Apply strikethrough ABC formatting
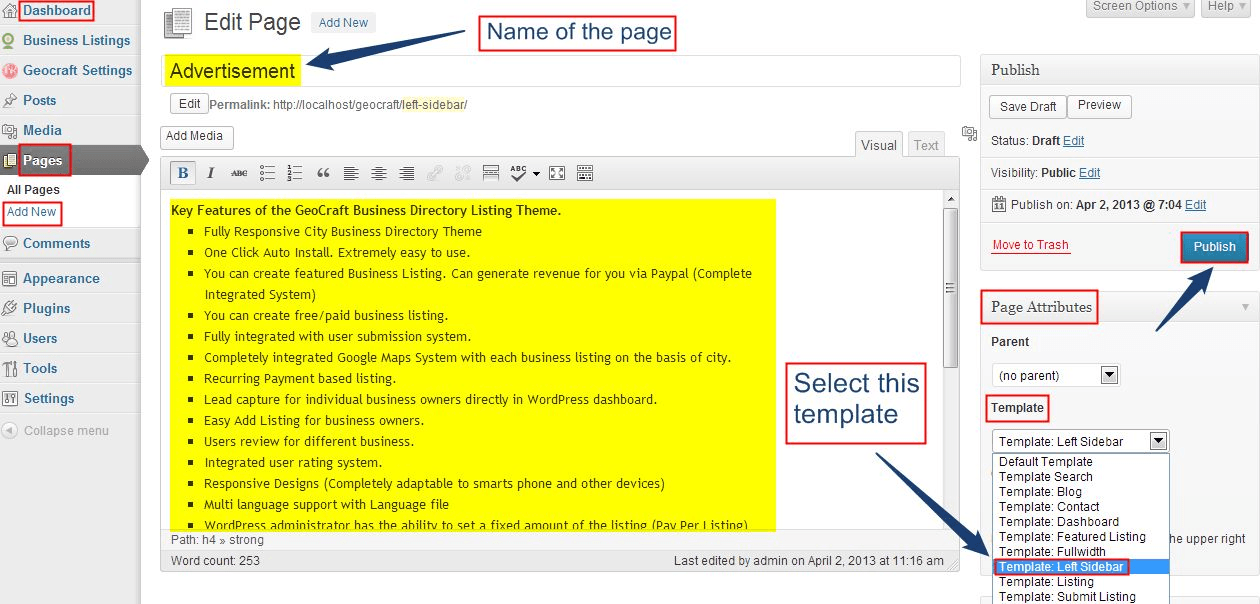This screenshot has height=604, width=1260. [x=239, y=173]
